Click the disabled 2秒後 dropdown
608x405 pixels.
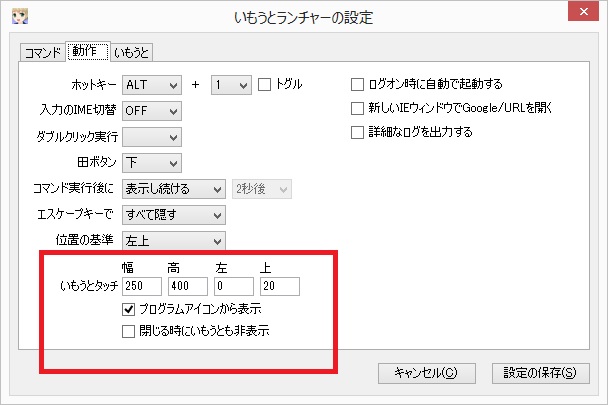(262, 189)
